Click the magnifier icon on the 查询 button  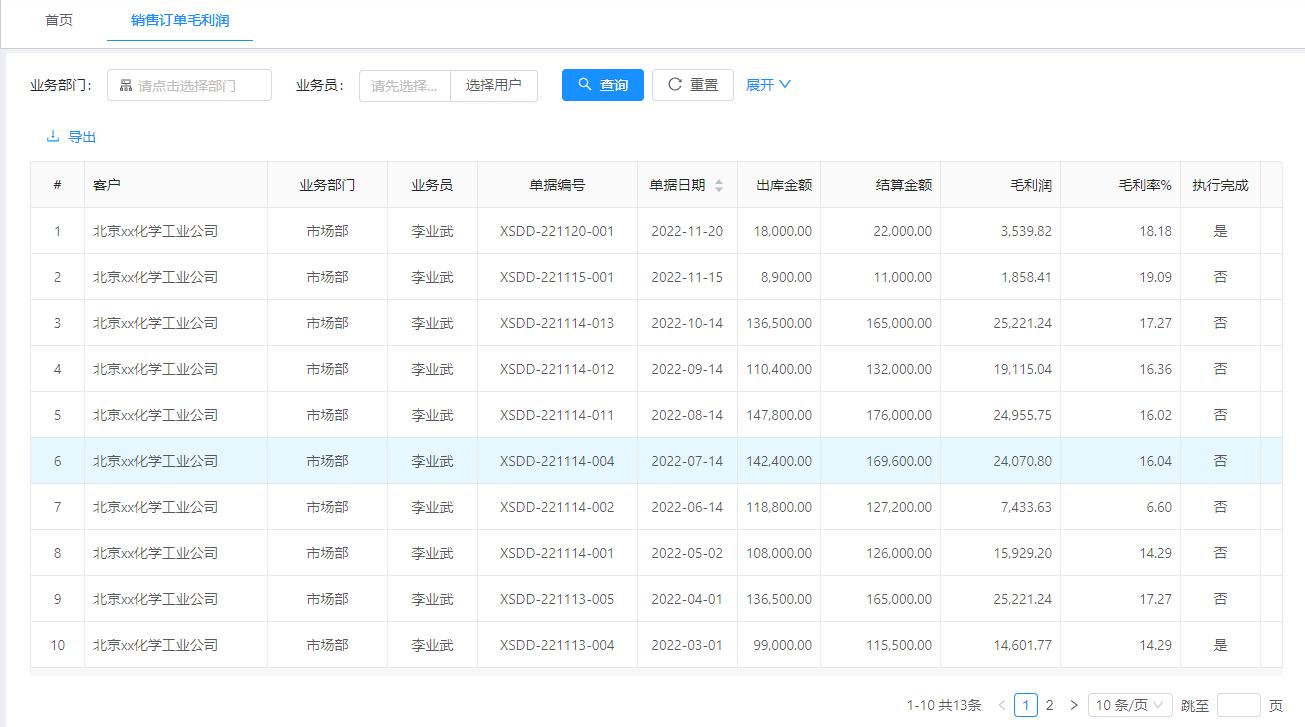pyautogui.click(x=583, y=85)
